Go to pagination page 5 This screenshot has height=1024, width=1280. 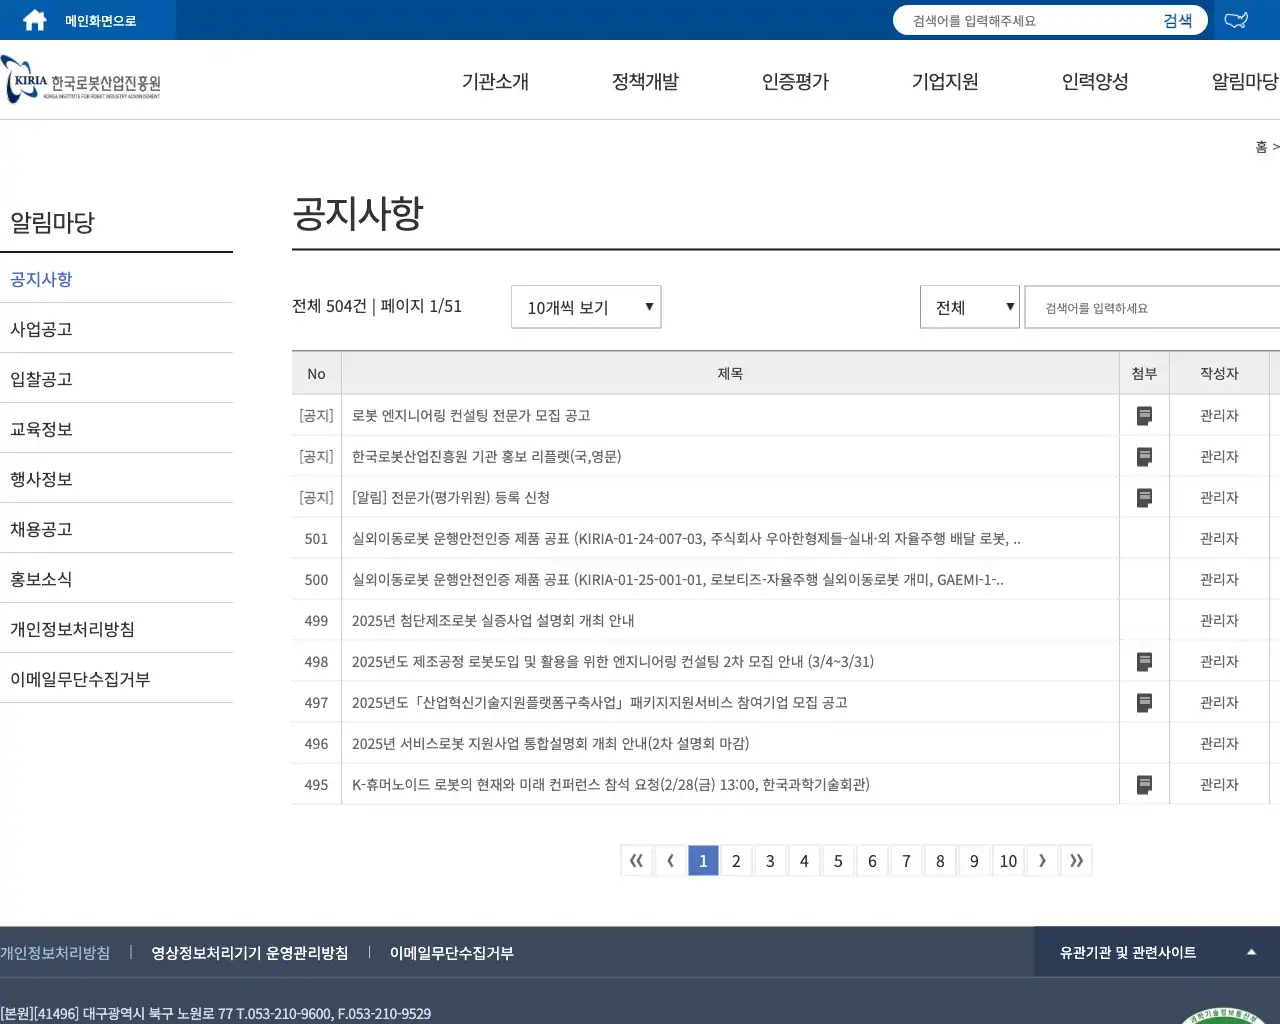(838, 860)
